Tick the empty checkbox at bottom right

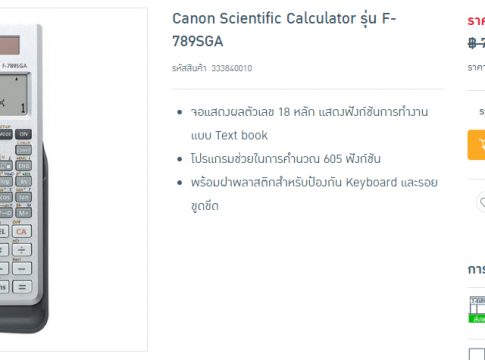(477, 354)
